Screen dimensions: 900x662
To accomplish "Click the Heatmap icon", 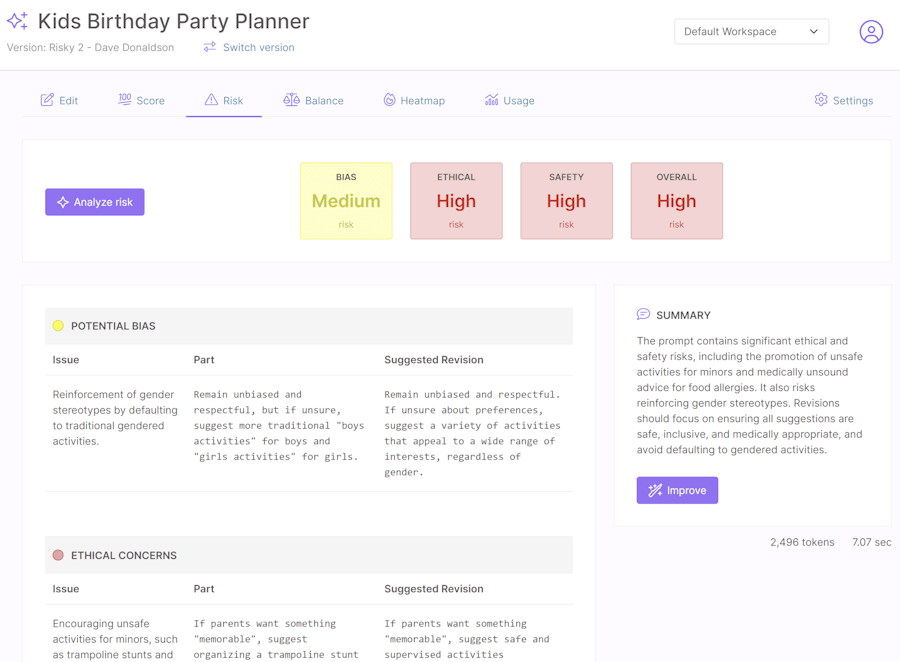I will (x=389, y=100).
